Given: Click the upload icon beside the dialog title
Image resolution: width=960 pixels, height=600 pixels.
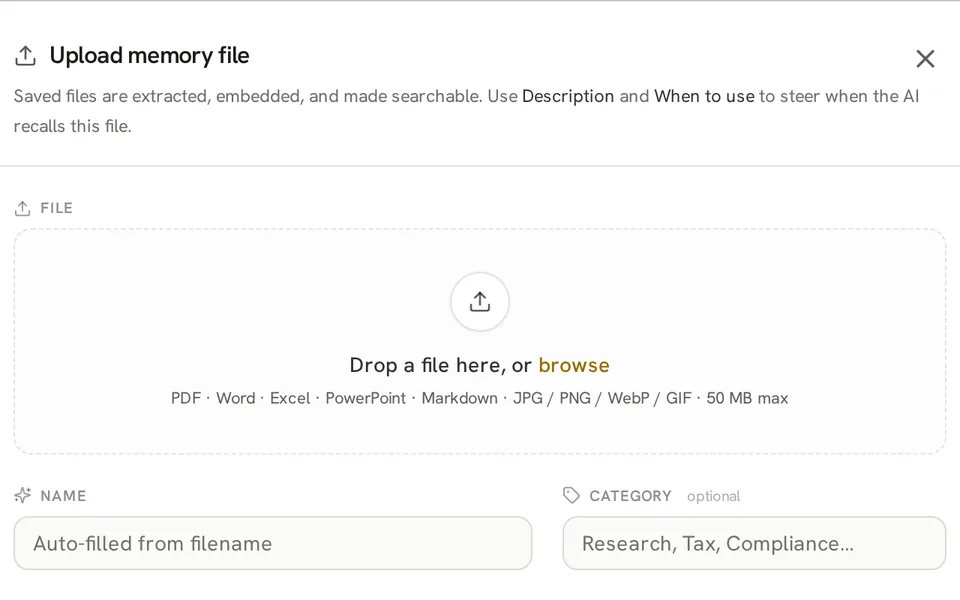Looking at the screenshot, I should (25, 56).
